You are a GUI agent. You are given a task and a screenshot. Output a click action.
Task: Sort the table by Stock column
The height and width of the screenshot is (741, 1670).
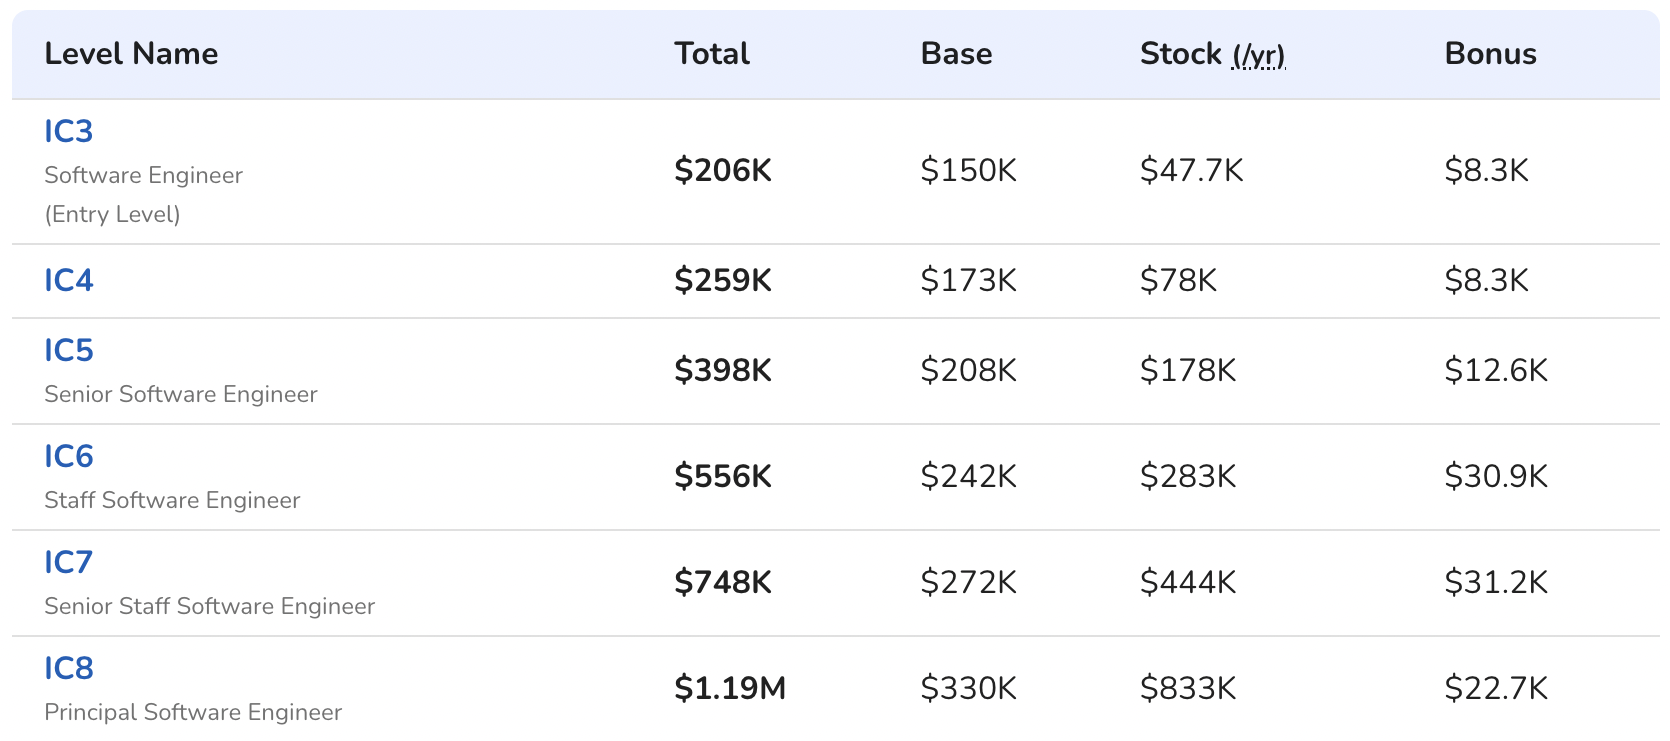tap(1180, 54)
